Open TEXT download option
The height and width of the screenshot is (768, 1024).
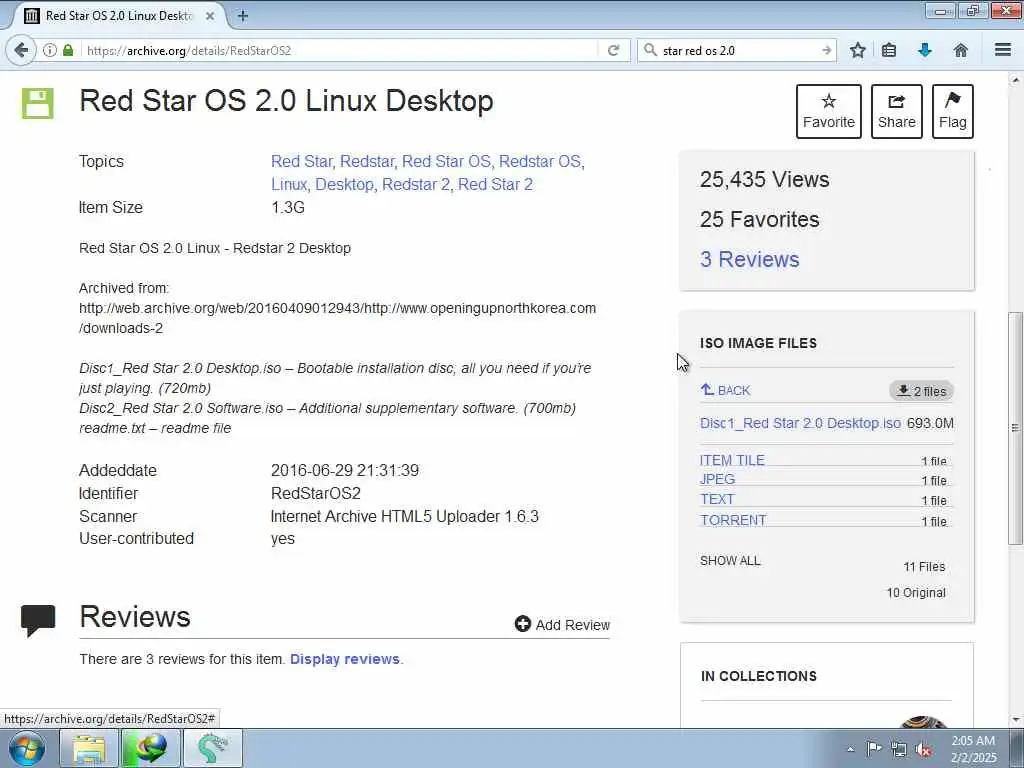click(717, 499)
